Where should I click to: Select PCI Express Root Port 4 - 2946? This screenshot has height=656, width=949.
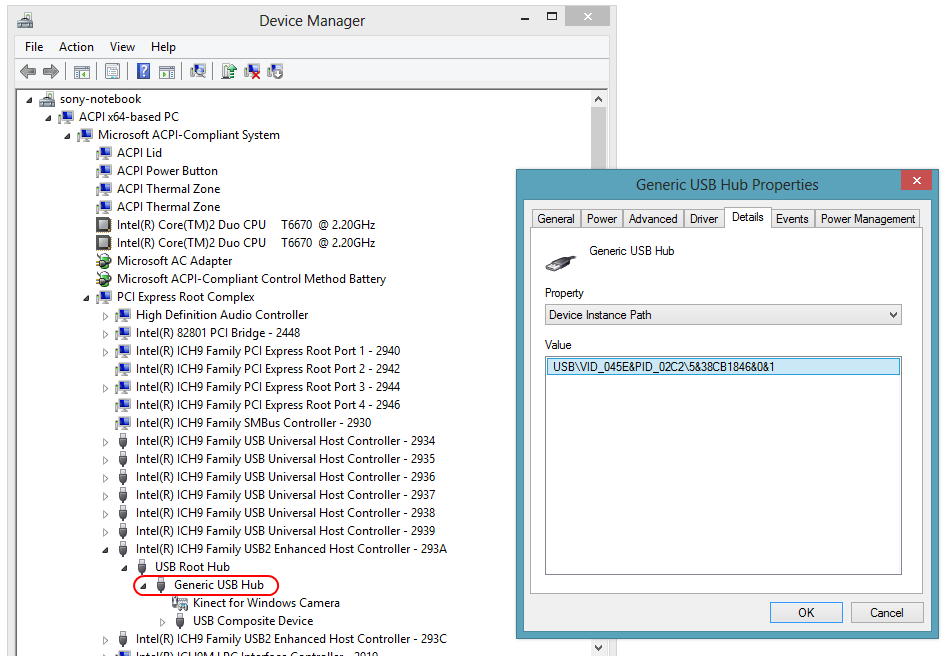click(x=268, y=405)
